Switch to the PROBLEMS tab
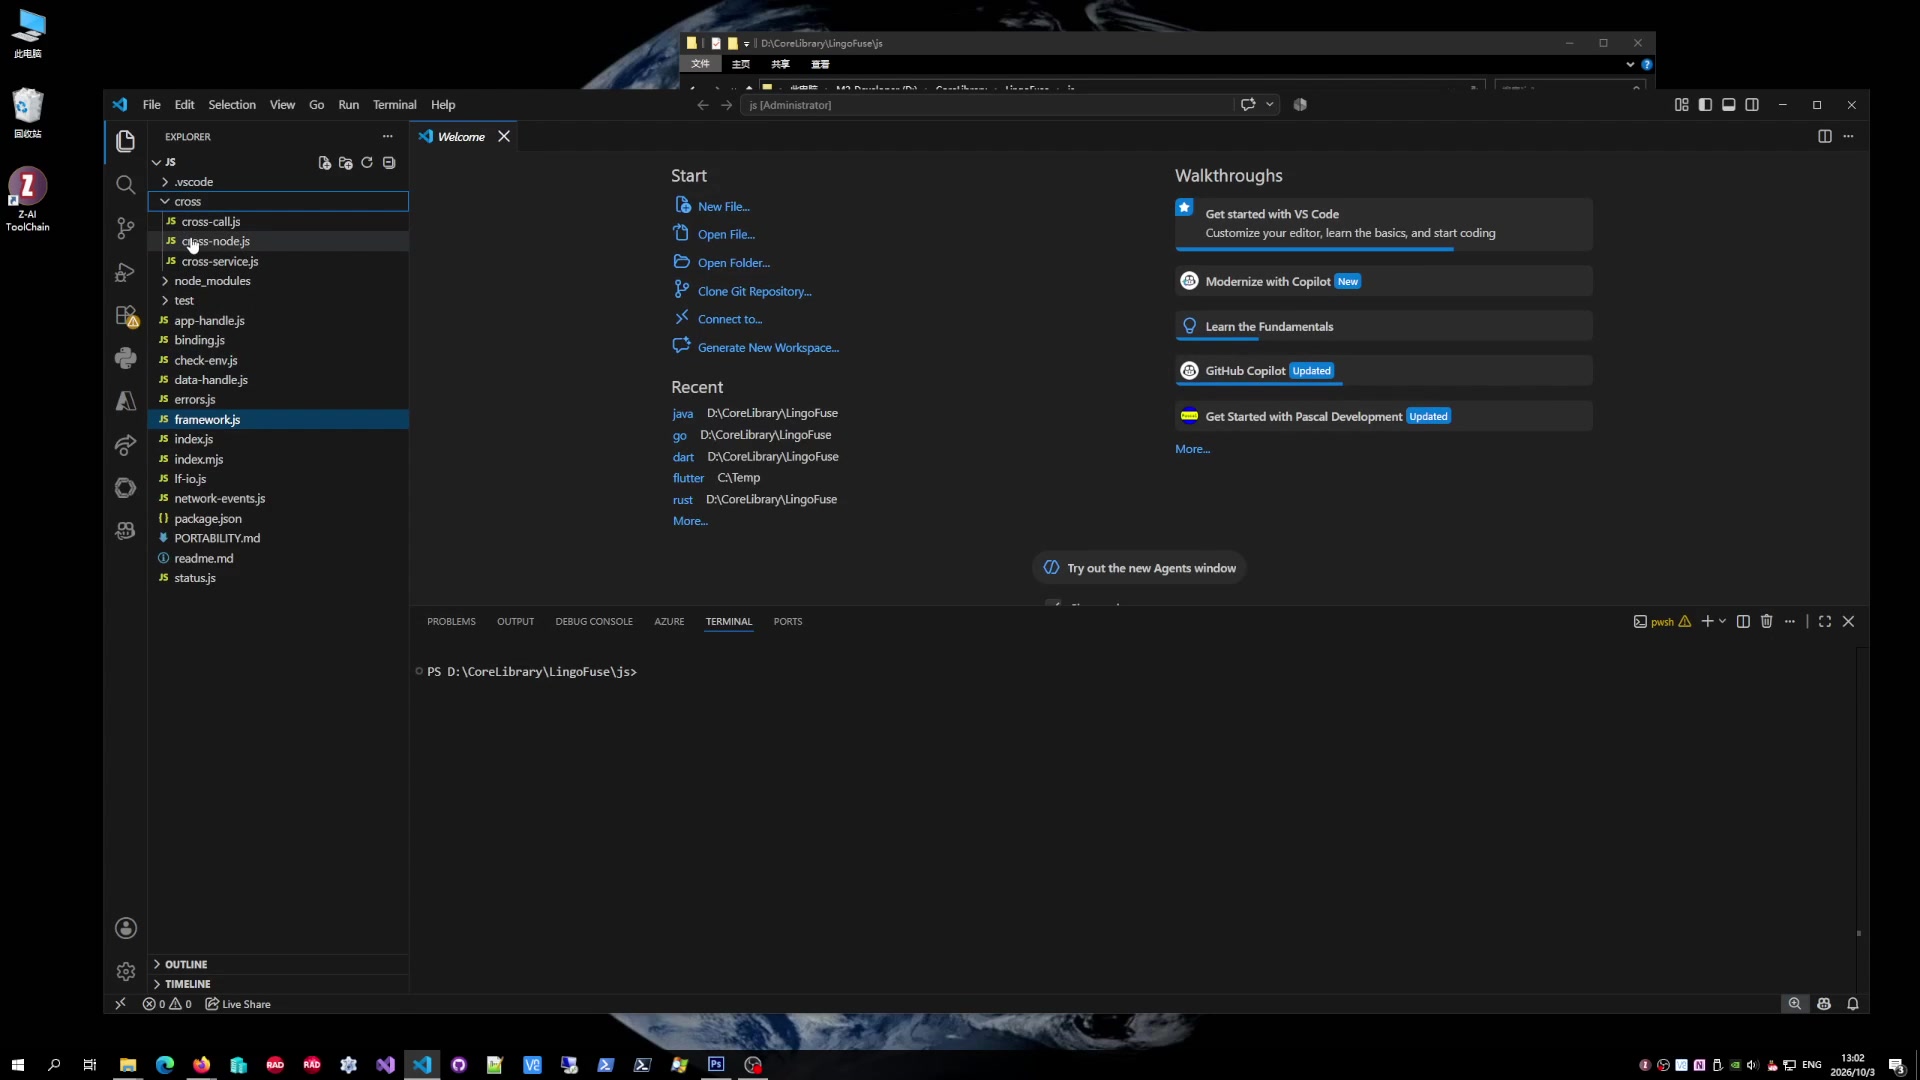Viewport: 1920px width, 1080px height. (451, 621)
